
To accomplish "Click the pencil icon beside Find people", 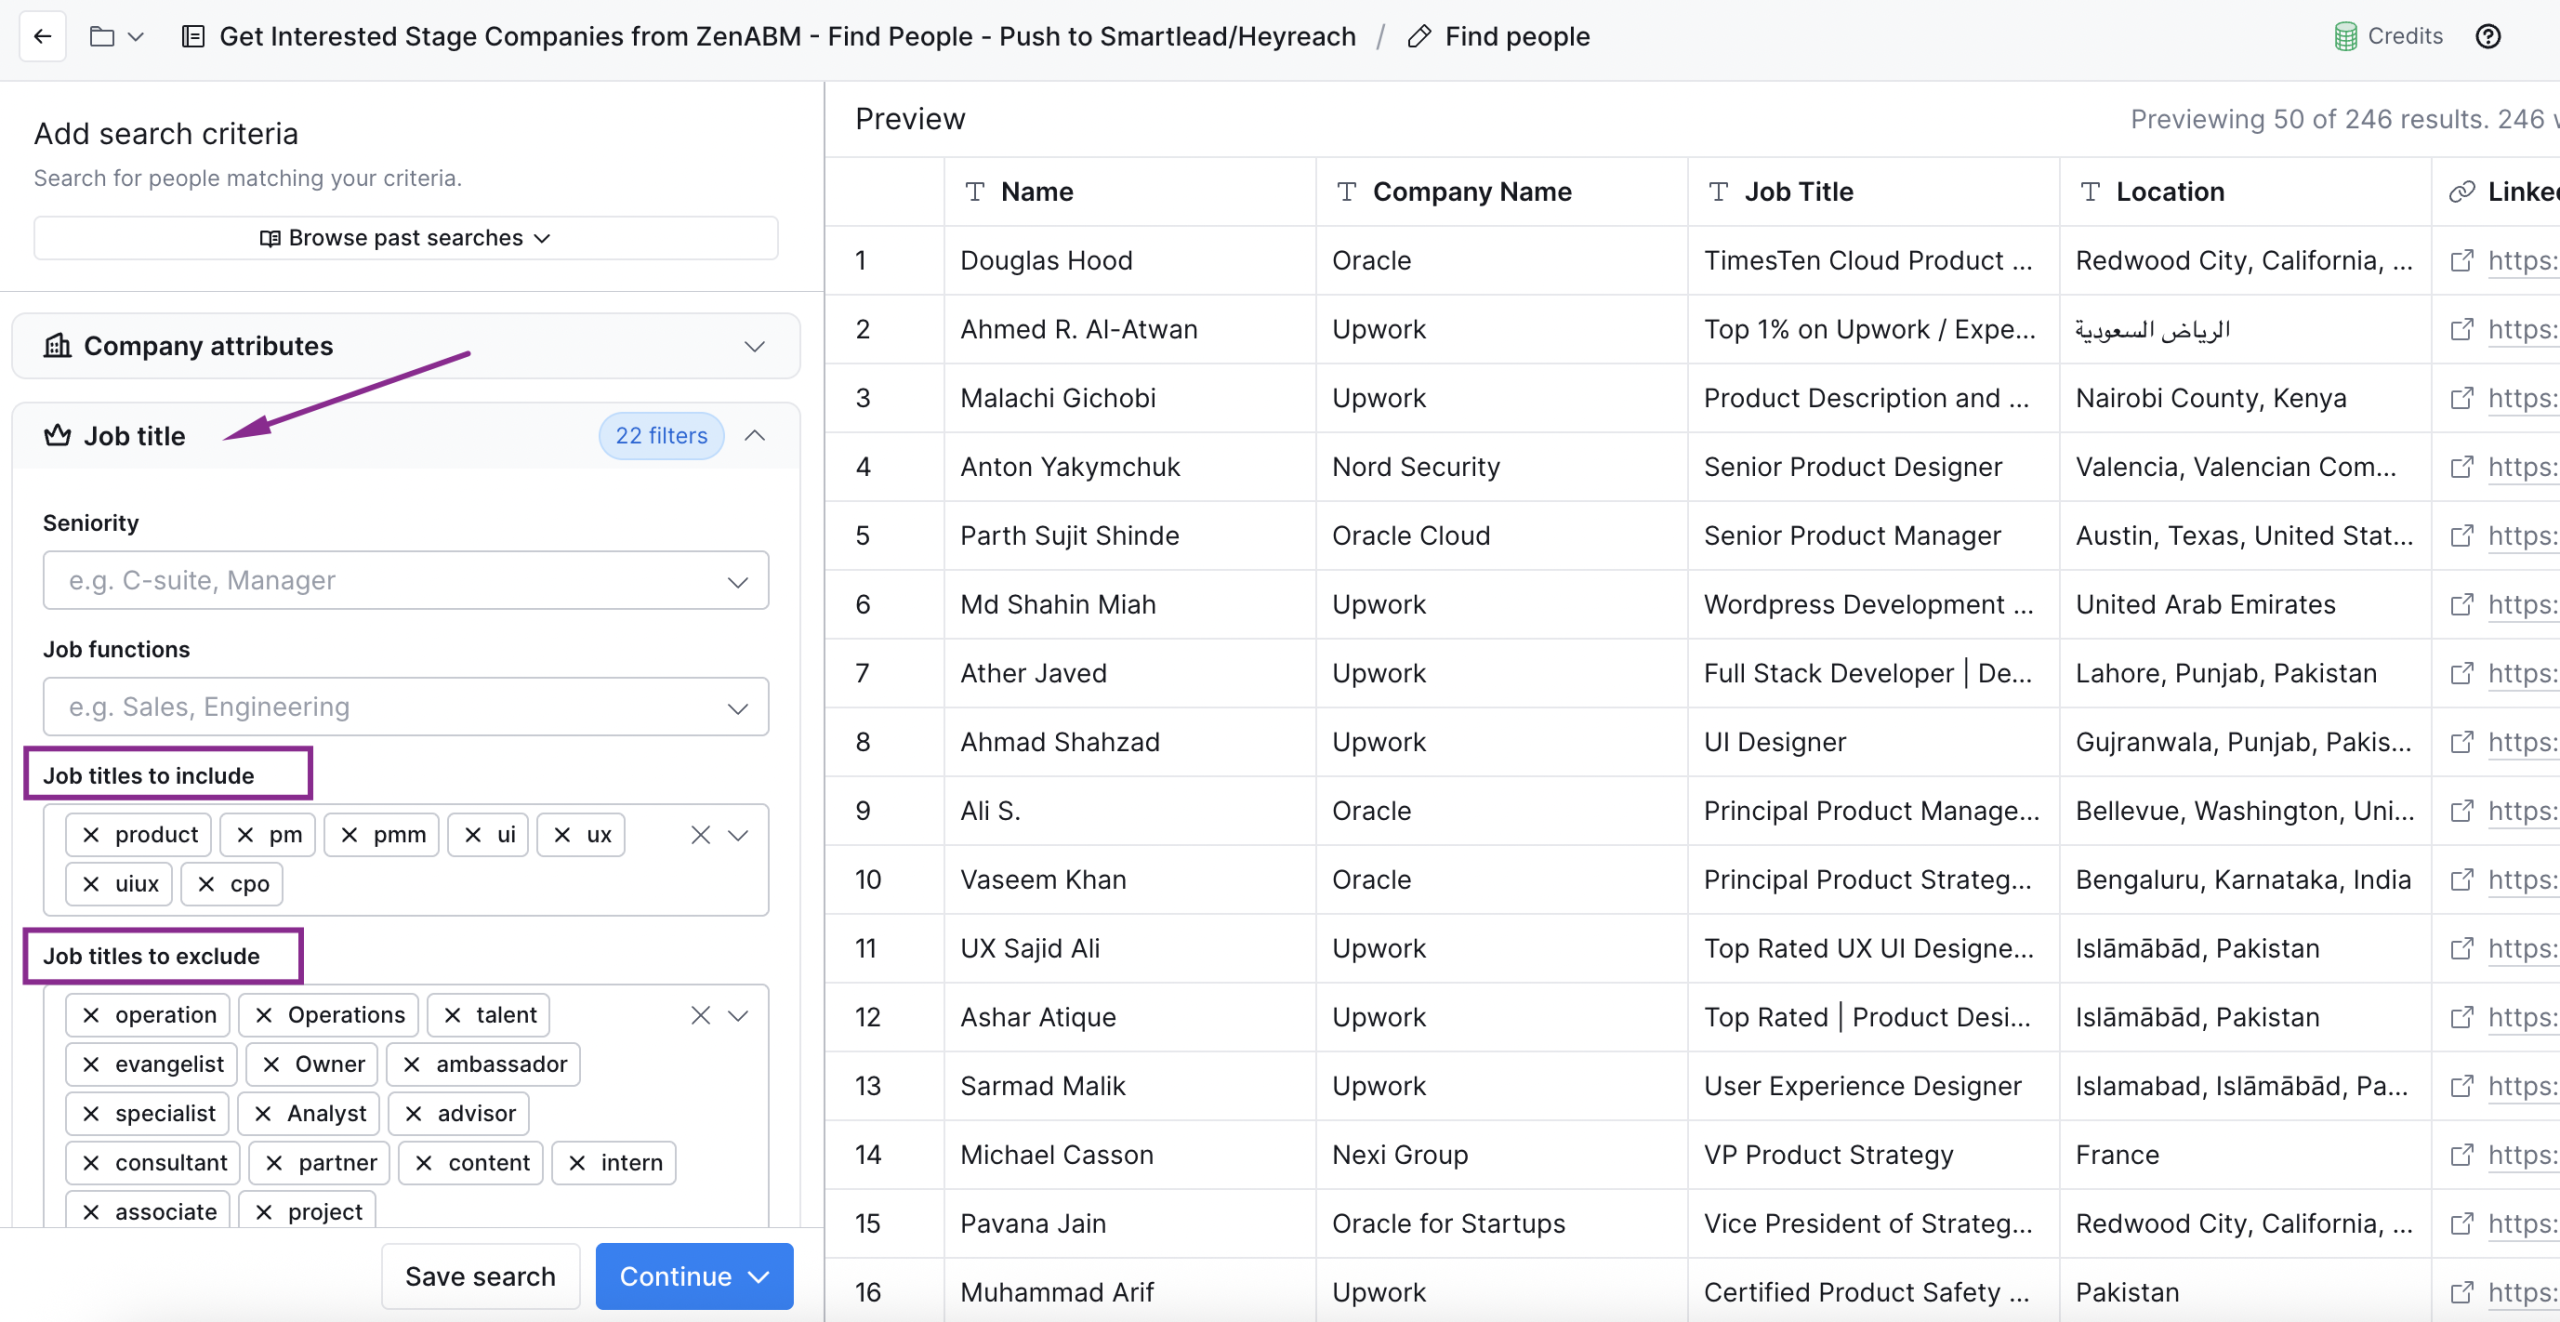I will click(x=1418, y=36).
